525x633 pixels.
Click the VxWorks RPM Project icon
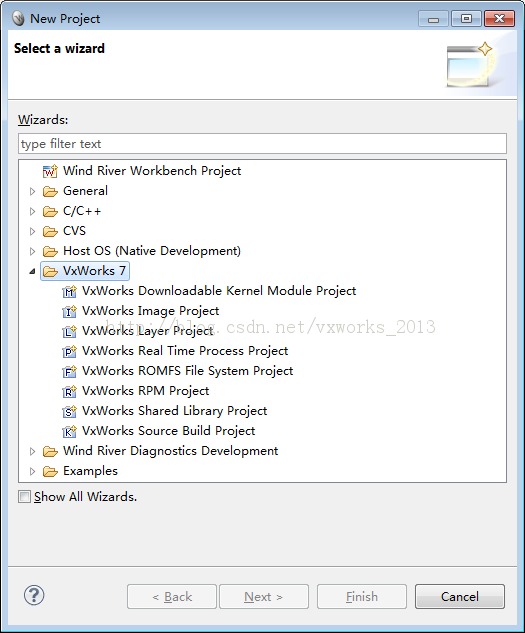pos(69,391)
